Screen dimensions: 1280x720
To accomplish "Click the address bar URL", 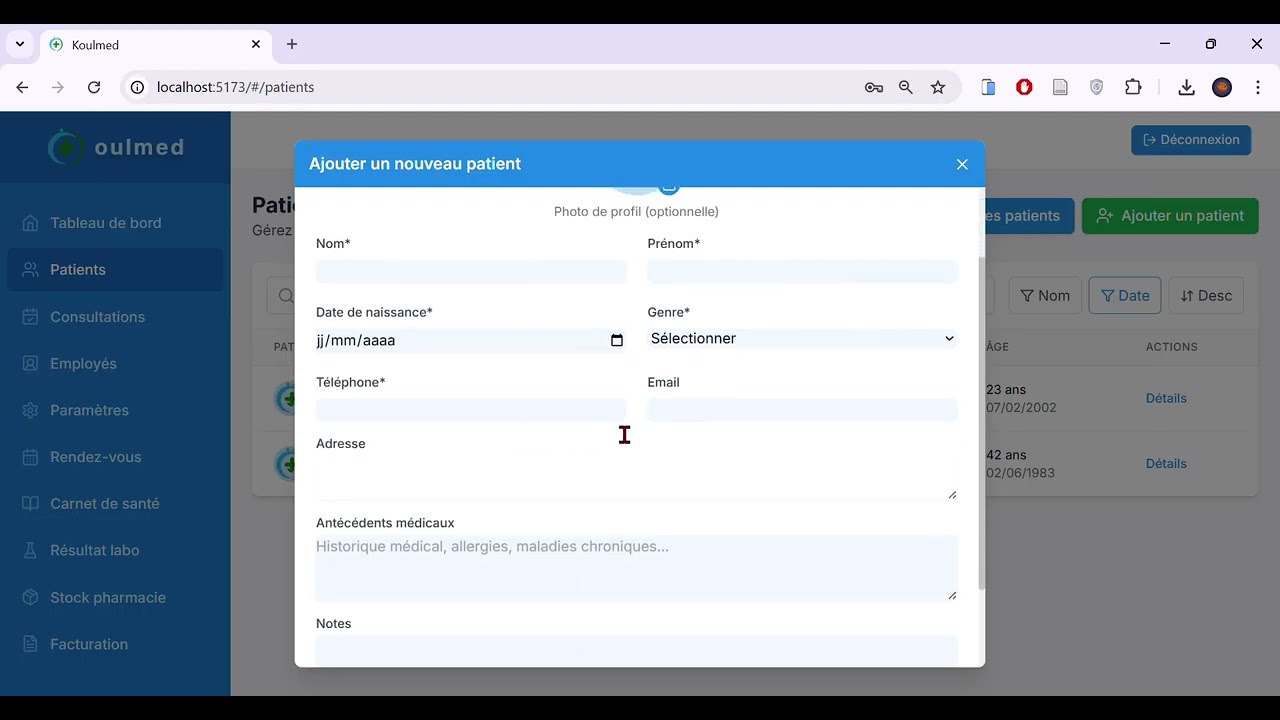I will [236, 88].
